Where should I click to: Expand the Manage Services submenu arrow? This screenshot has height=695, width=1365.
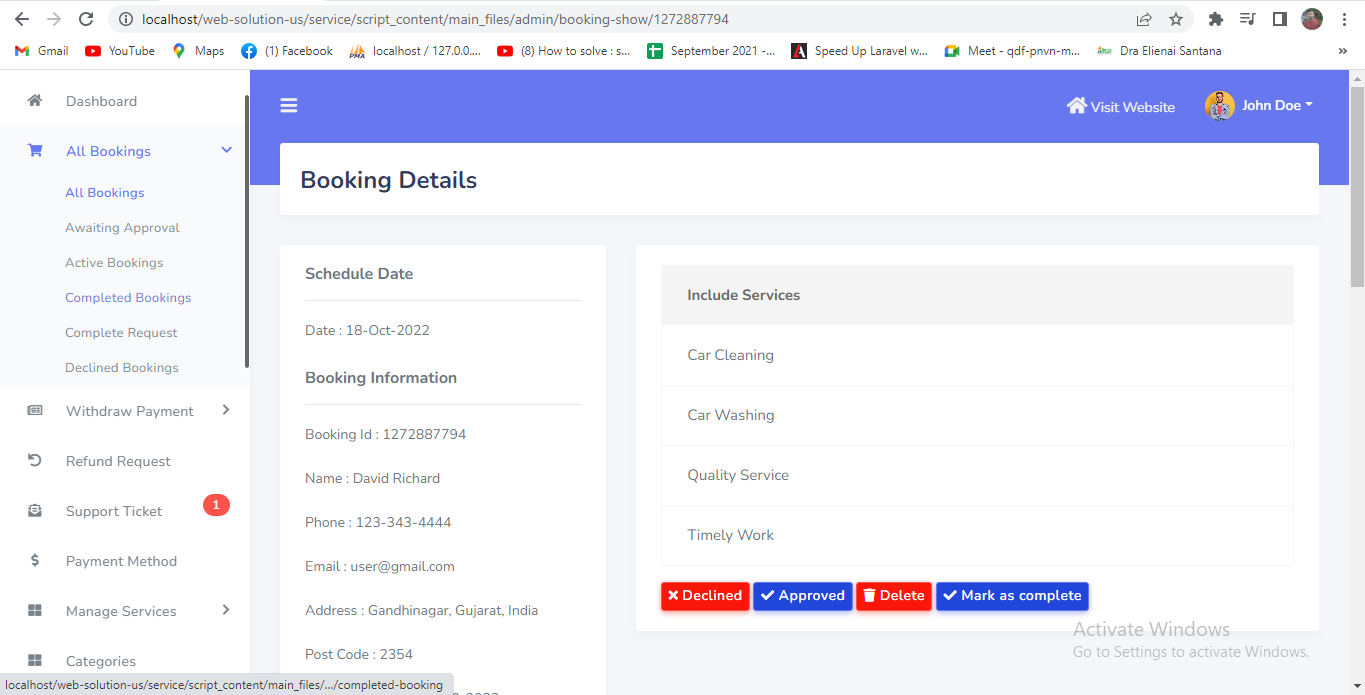(x=226, y=610)
